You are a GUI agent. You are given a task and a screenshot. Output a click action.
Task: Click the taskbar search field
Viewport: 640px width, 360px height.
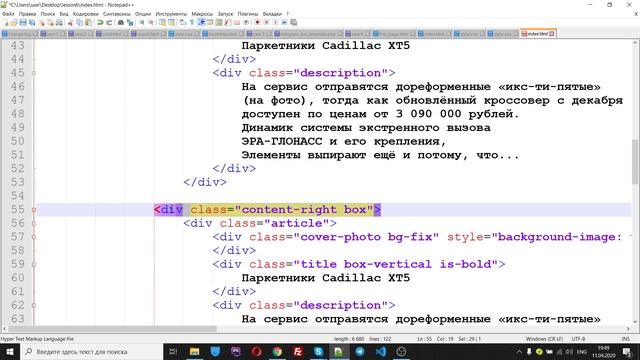pyautogui.click(x=91, y=351)
